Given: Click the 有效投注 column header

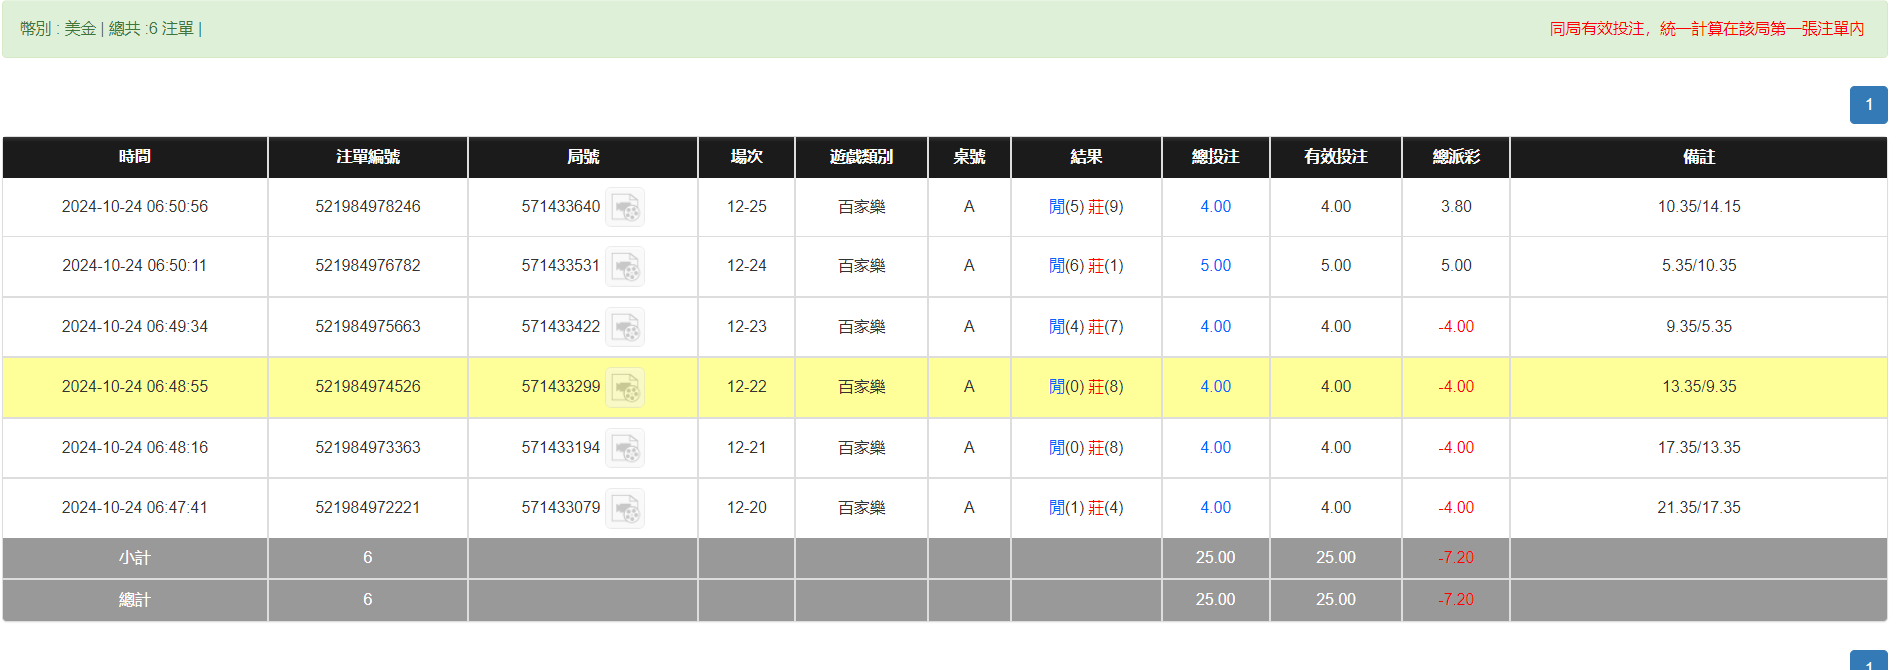Looking at the screenshot, I should (x=1336, y=157).
